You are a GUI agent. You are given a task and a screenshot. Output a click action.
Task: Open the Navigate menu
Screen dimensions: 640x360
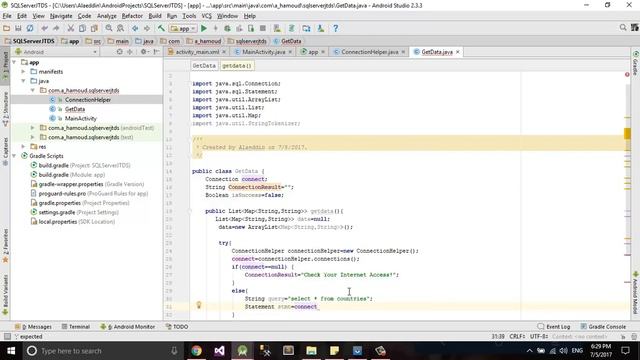61,16
